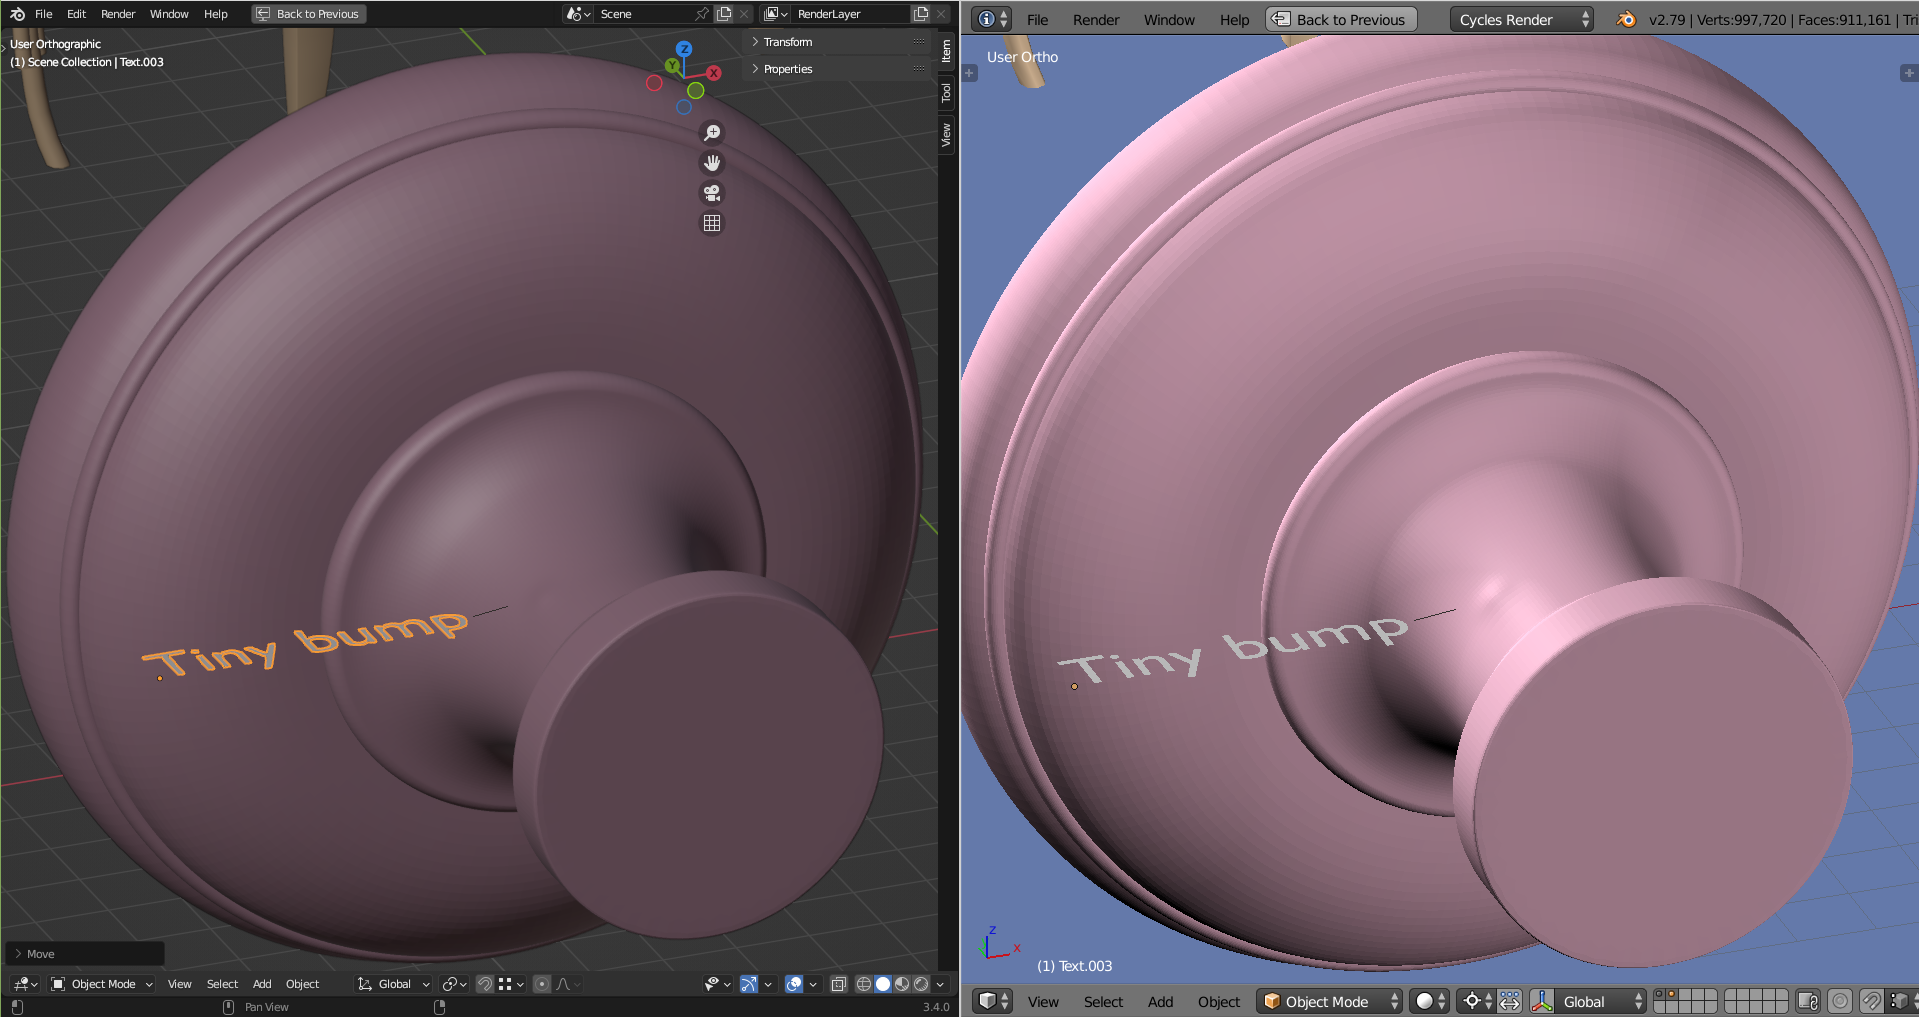Click Back to Previous in left window
Screen dimensions: 1919x1017
(308, 14)
